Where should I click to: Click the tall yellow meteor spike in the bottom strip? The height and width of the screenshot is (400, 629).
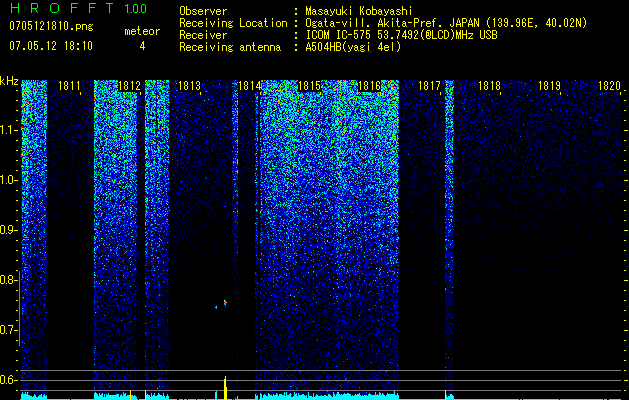[x=225, y=388]
